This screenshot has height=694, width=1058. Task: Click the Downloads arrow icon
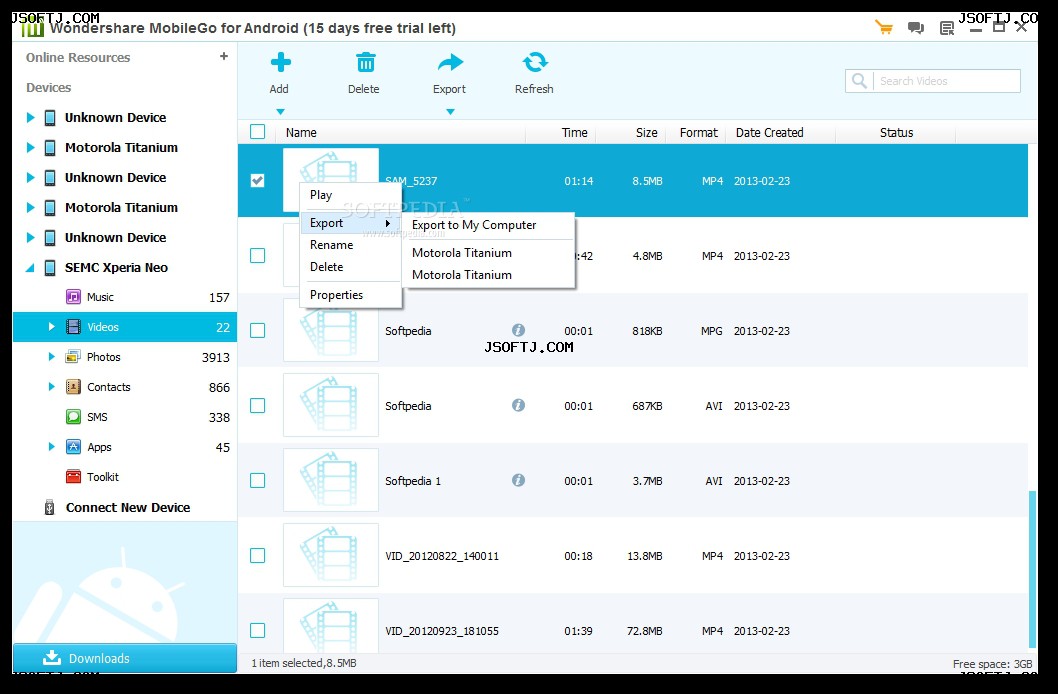pos(51,658)
